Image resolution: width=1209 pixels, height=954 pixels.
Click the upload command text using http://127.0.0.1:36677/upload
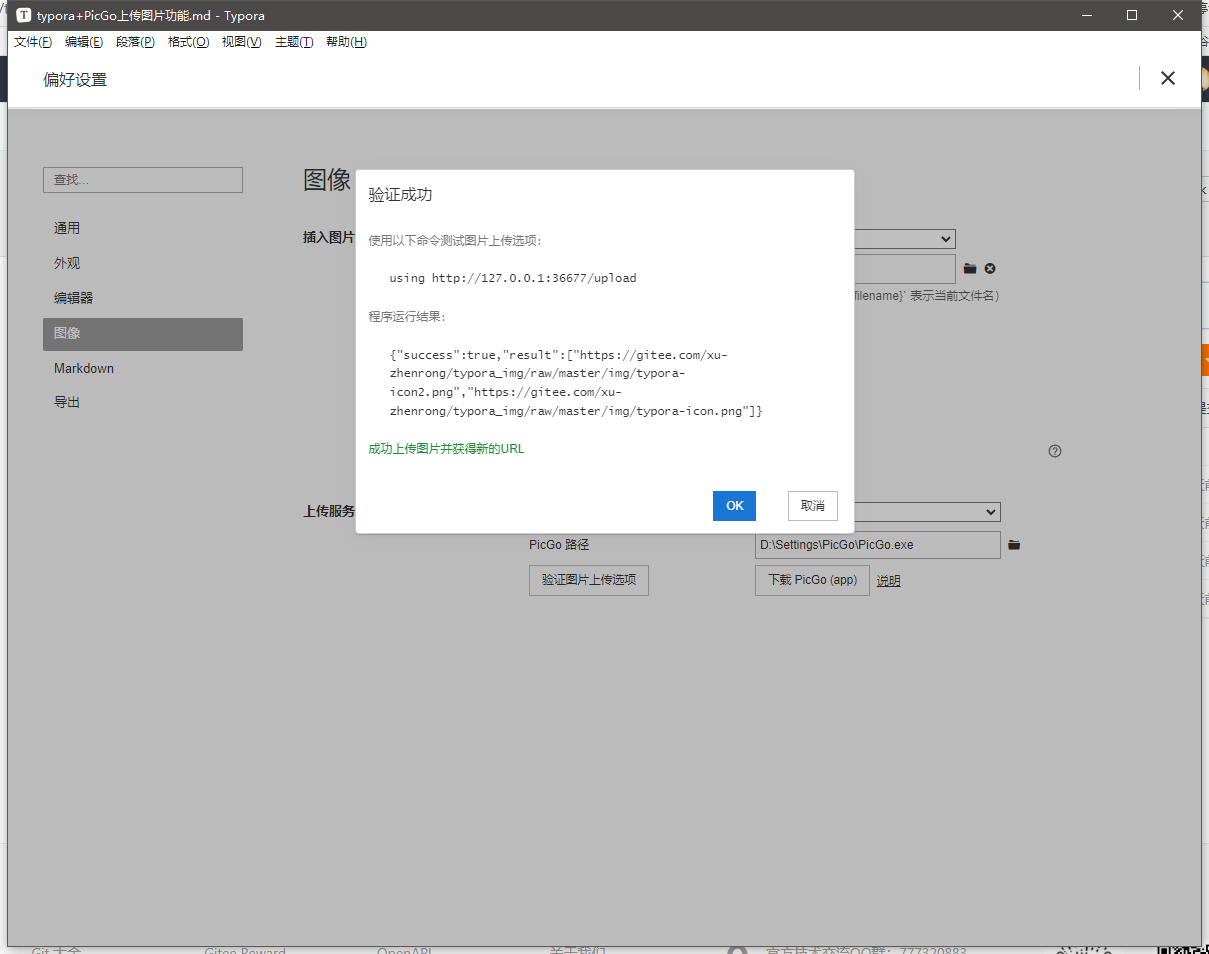513,278
